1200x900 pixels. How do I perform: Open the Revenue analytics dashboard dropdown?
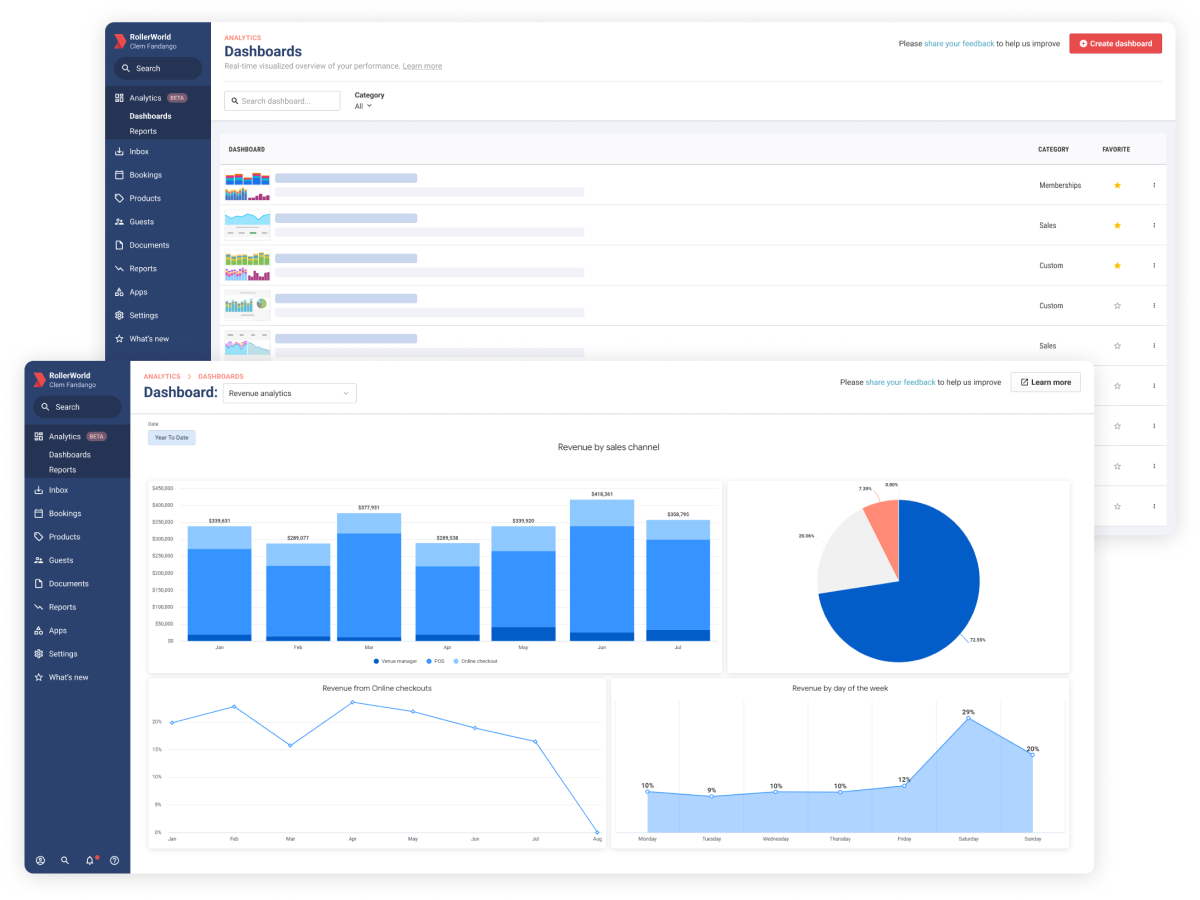(289, 392)
